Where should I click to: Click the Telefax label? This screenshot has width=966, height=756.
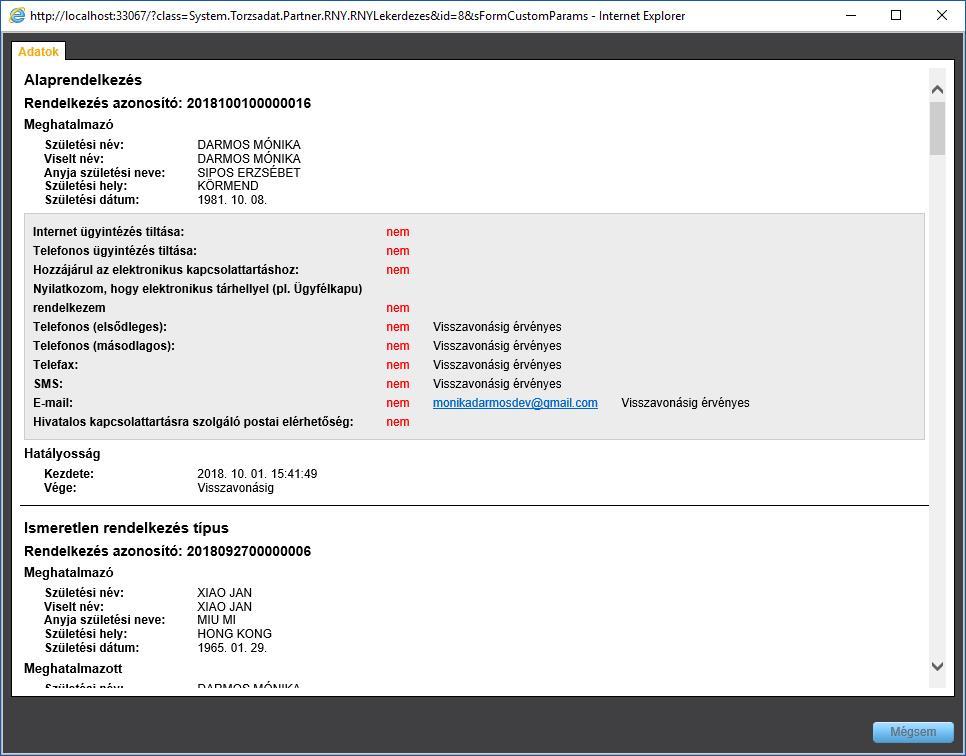coord(55,365)
